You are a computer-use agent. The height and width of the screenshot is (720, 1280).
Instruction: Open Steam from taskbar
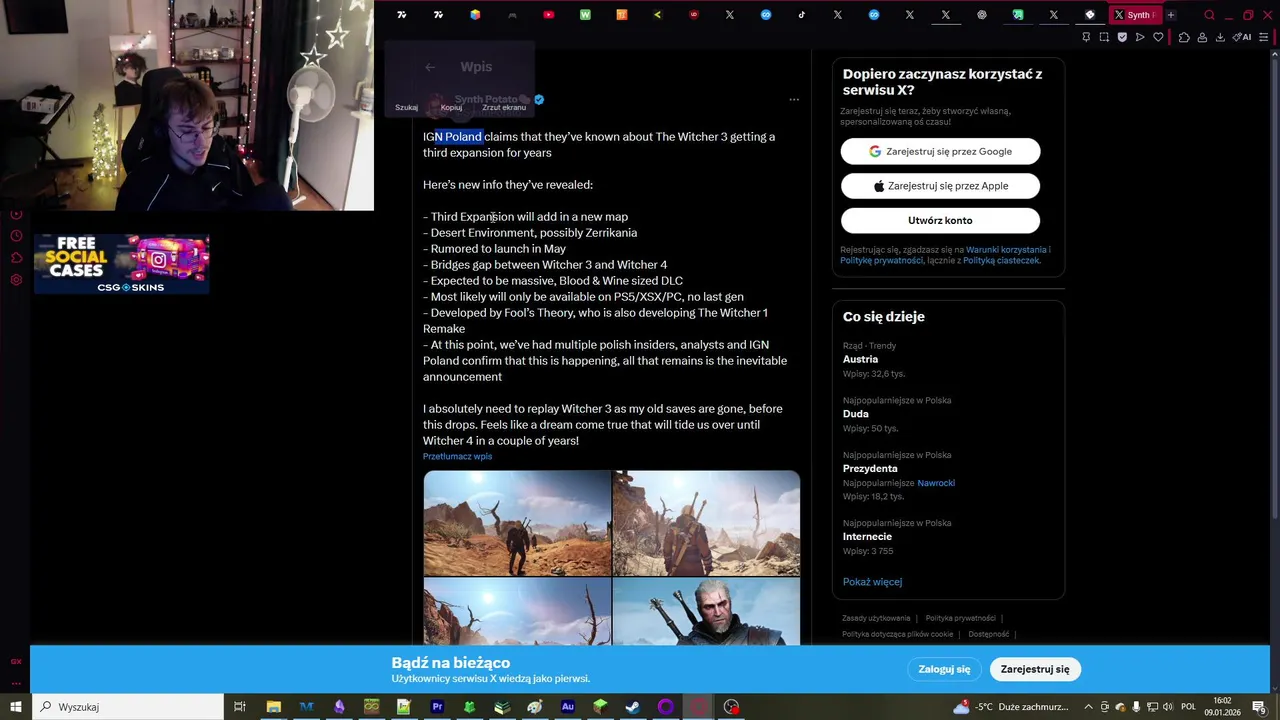pos(633,707)
